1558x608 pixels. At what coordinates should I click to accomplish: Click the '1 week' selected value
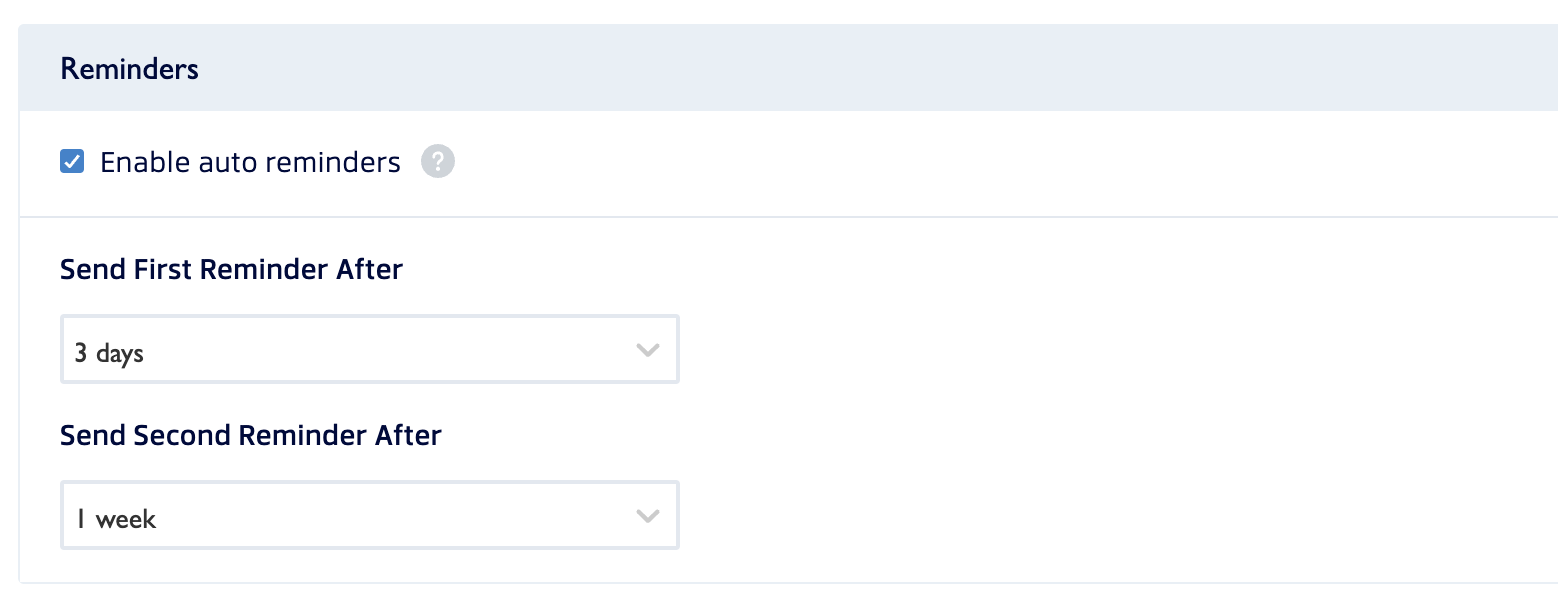click(116, 519)
